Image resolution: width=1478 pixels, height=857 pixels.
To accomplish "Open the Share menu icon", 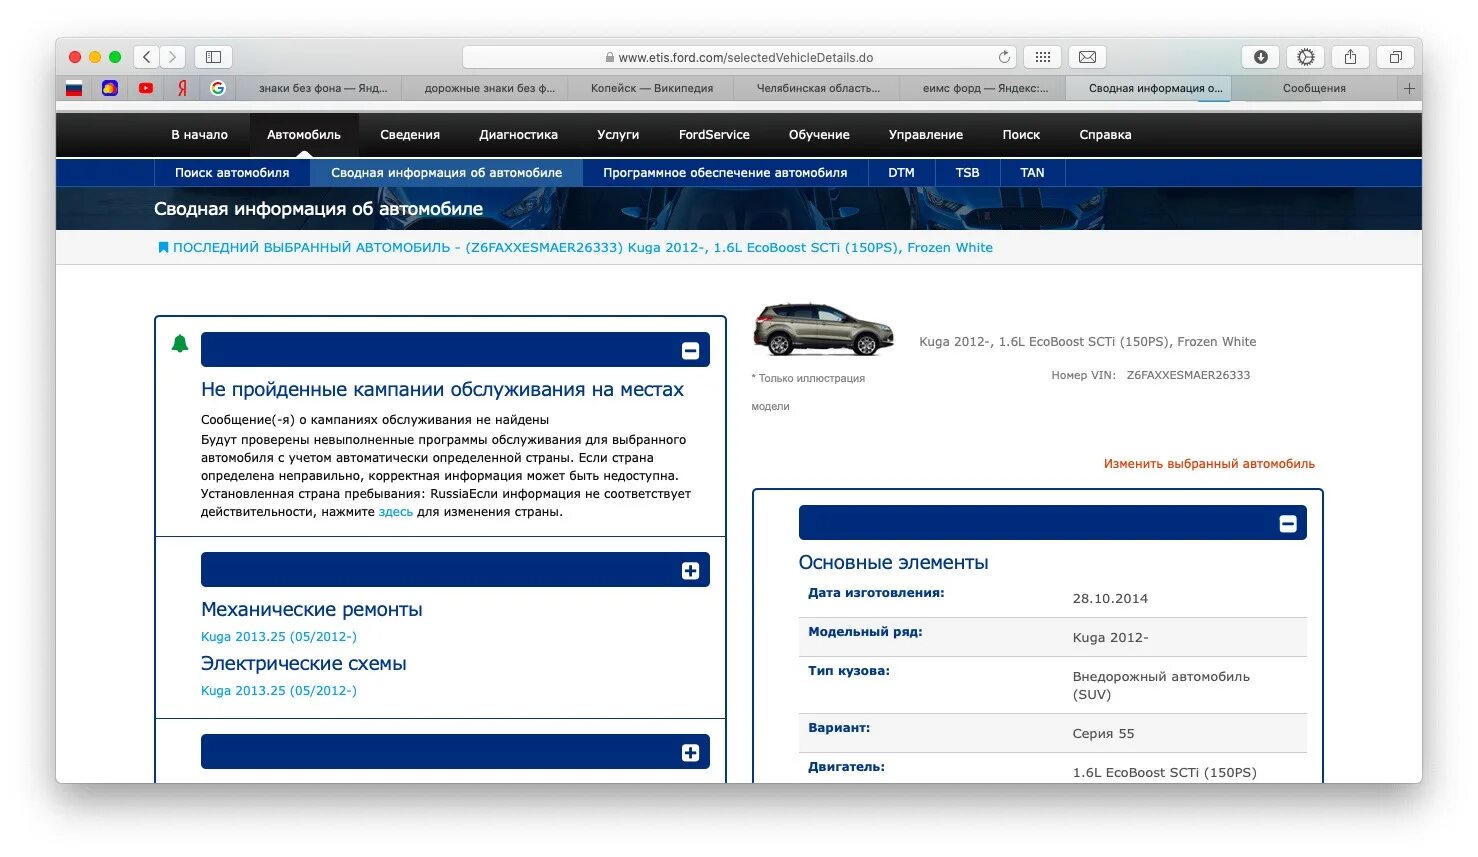I will point(1350,57).
